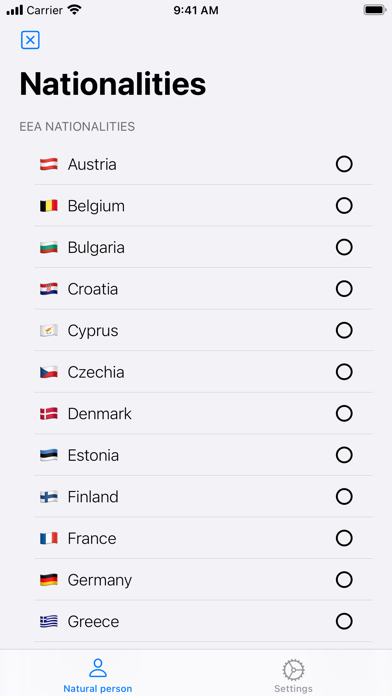The height and width of the screenshot is (696, 392).
Task: Select the Czechia radio button
Action: pos(344,372)
